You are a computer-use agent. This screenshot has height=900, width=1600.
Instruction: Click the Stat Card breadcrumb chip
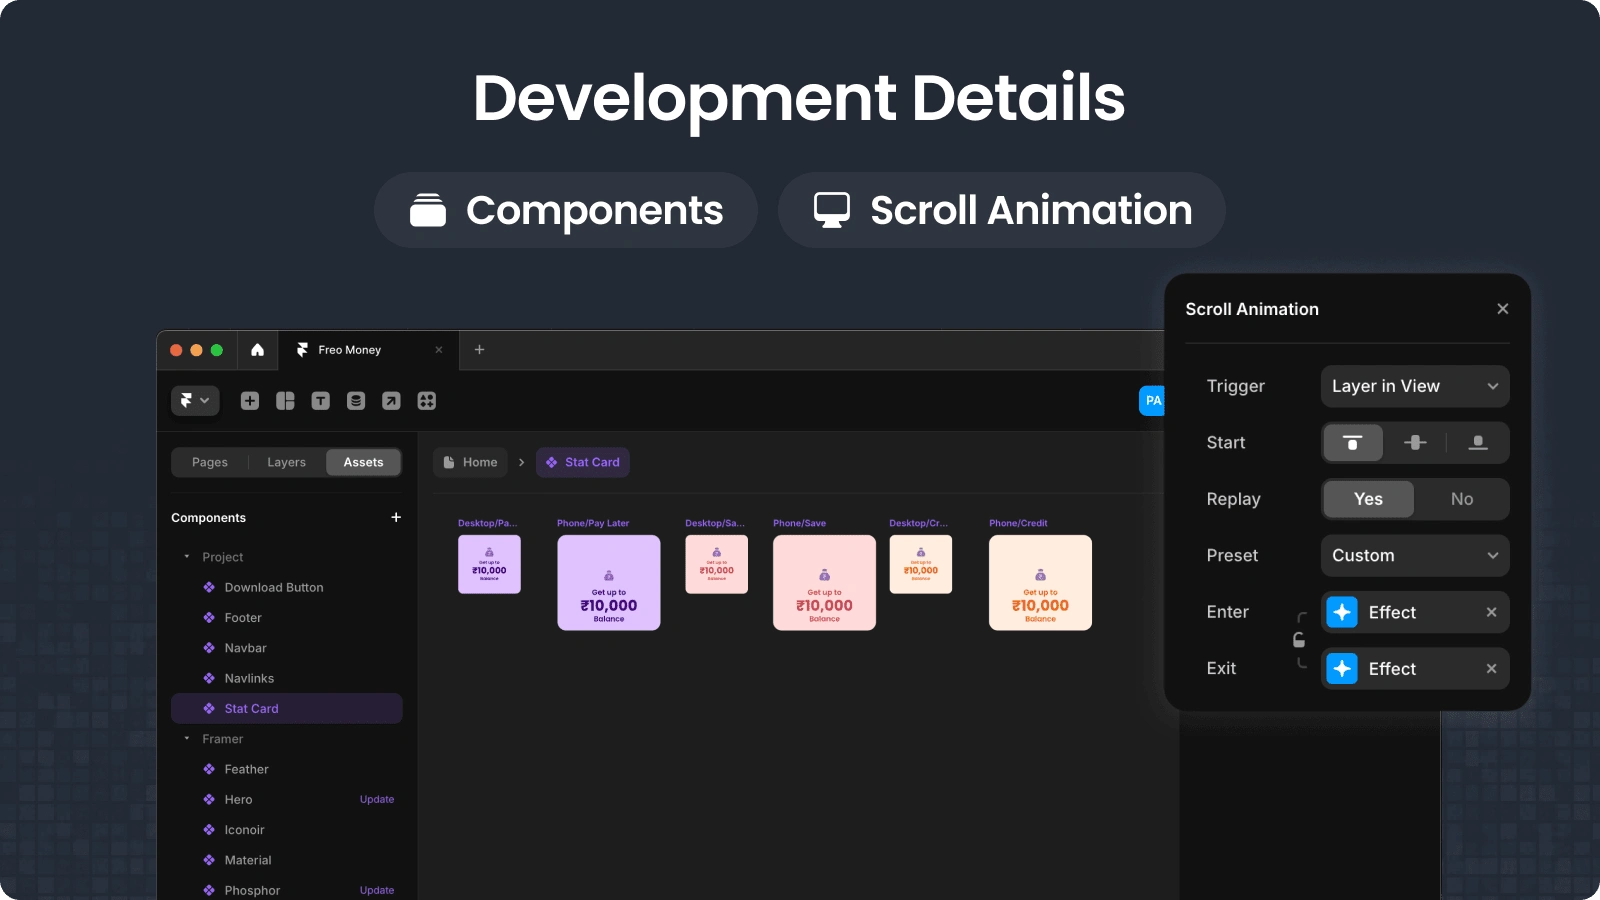(x=583, y=462)
